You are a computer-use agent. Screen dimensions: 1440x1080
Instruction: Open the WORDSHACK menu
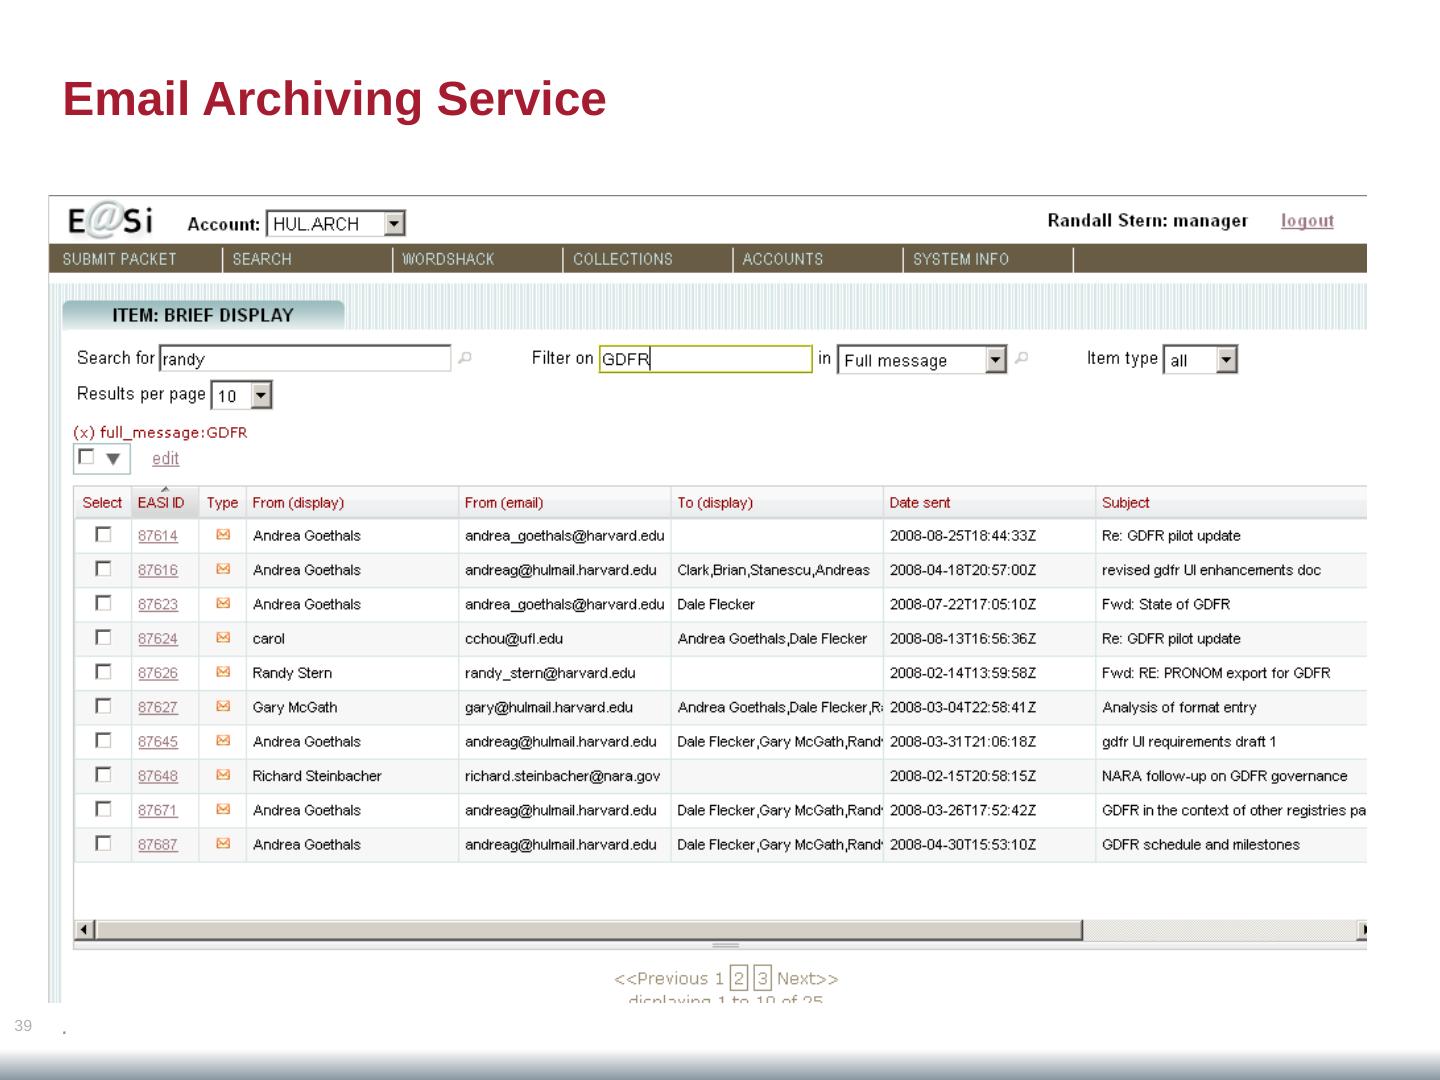pos(448,259)
